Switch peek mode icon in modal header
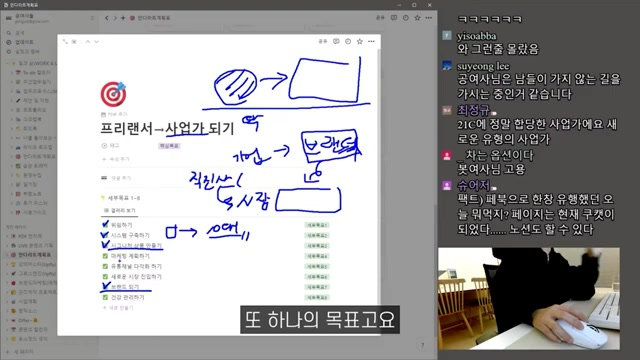 click(74, 42)
